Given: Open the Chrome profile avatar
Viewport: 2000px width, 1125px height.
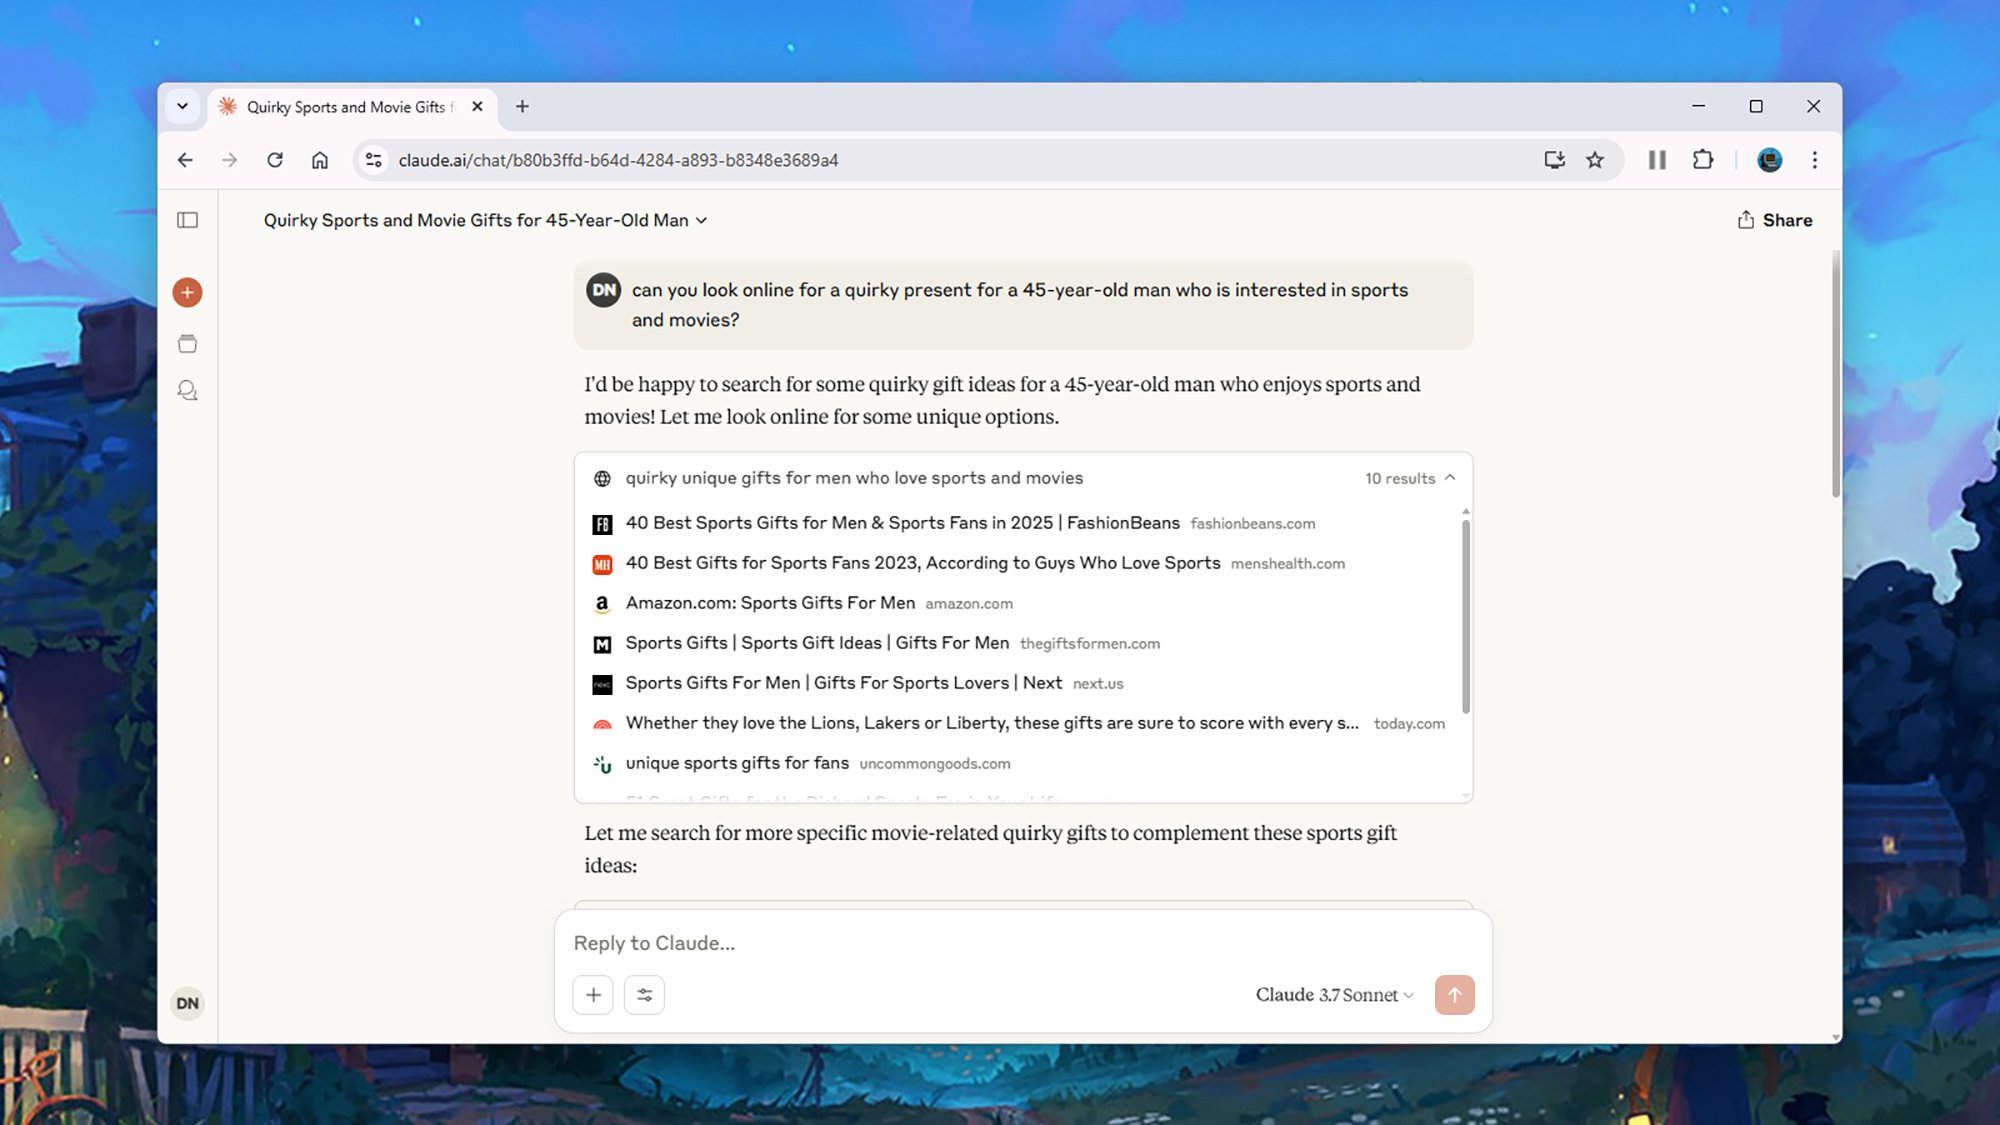Looking at the screenshot, I should point(1770,160).
